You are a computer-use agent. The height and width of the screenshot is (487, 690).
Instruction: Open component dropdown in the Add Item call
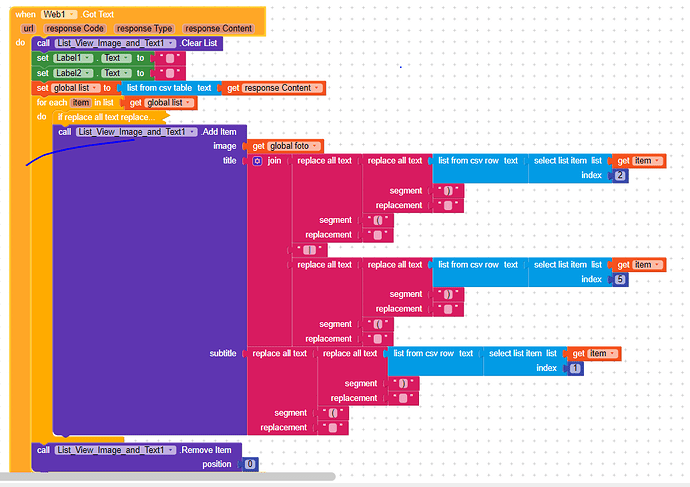pyautogui.click(x=192, y=132)
